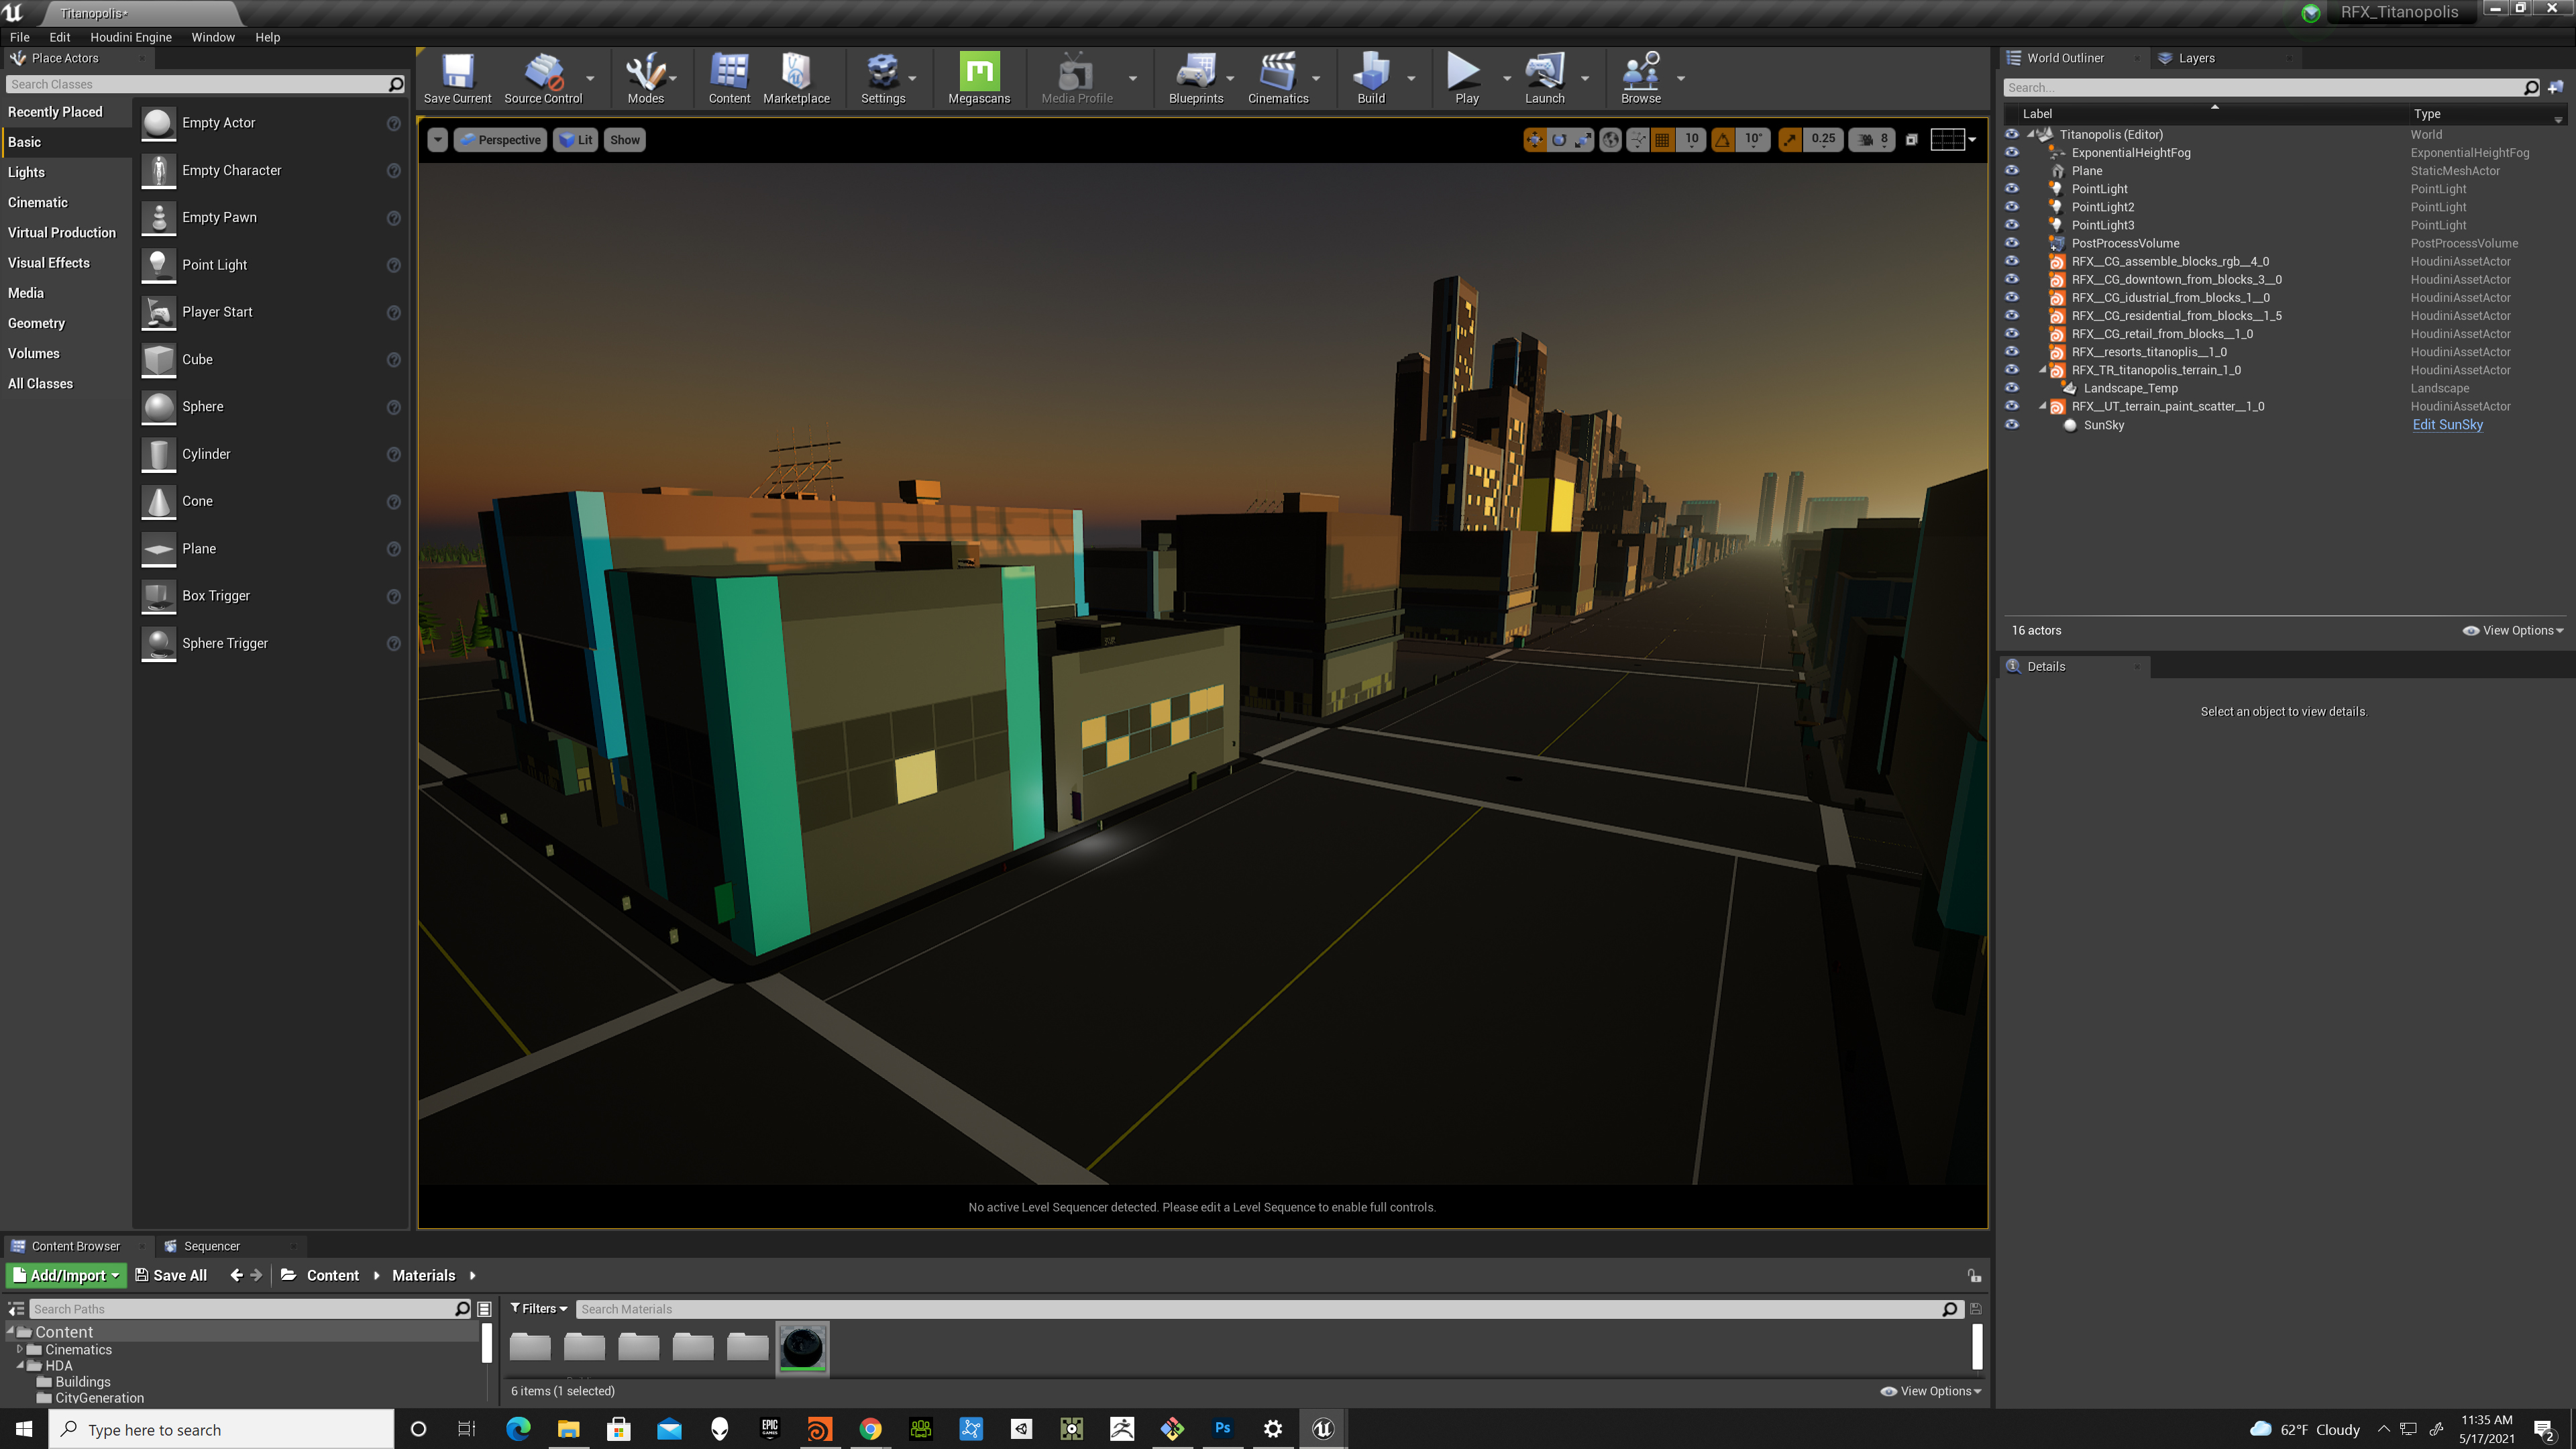Viewport: 2576px width, 1449px height.
Task: Toggle visibility of Landscape_Temp
Action: (2012, 388)
